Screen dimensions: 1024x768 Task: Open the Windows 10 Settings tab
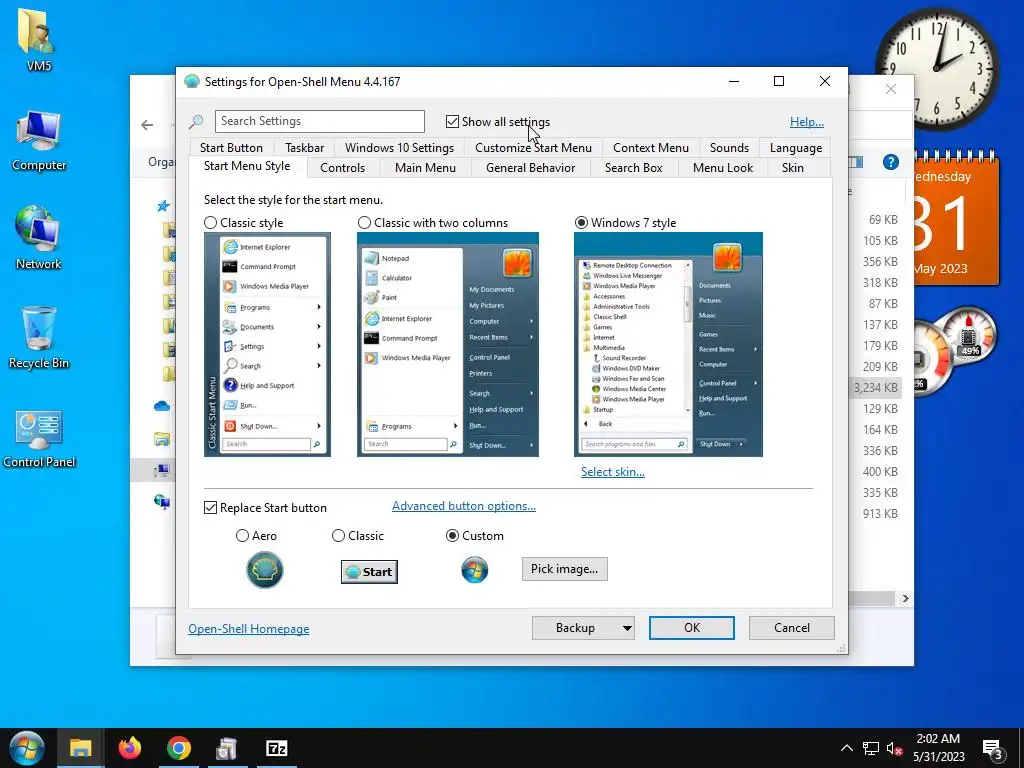coord(399,148)
